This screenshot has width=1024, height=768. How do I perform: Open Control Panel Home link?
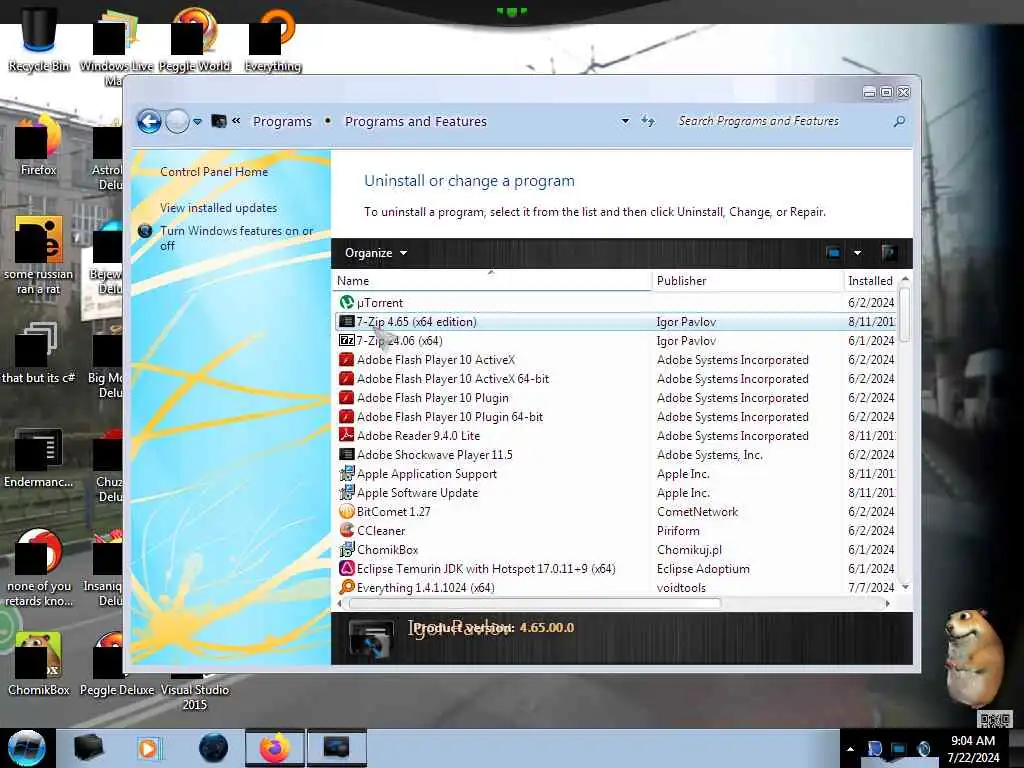click(x=214, y=172)
